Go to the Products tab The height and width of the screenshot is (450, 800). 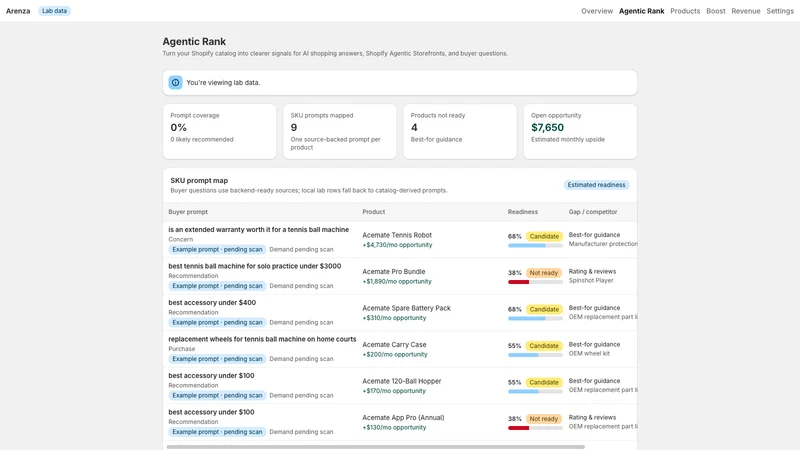[685, 11]
